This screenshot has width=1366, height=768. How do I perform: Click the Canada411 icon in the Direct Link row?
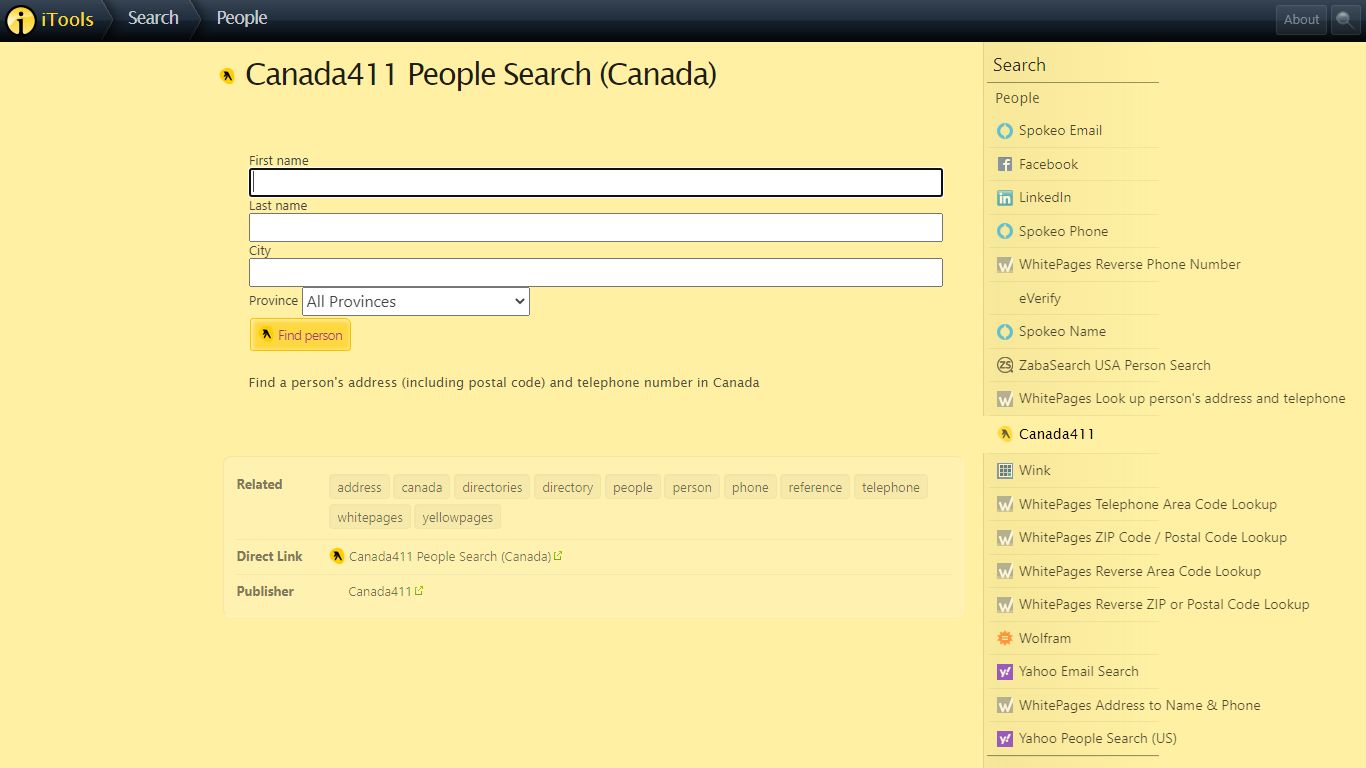click(337, 556)
